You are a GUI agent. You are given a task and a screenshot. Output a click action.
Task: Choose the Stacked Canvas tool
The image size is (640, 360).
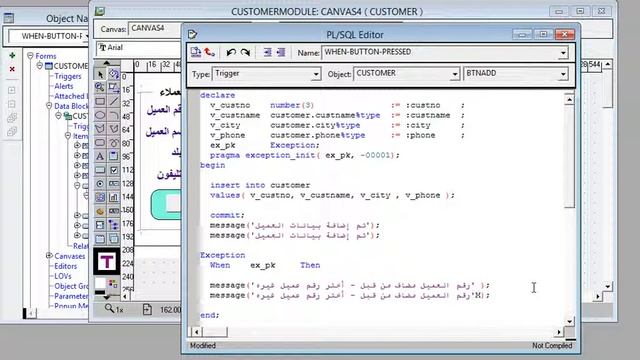point(113,239)
